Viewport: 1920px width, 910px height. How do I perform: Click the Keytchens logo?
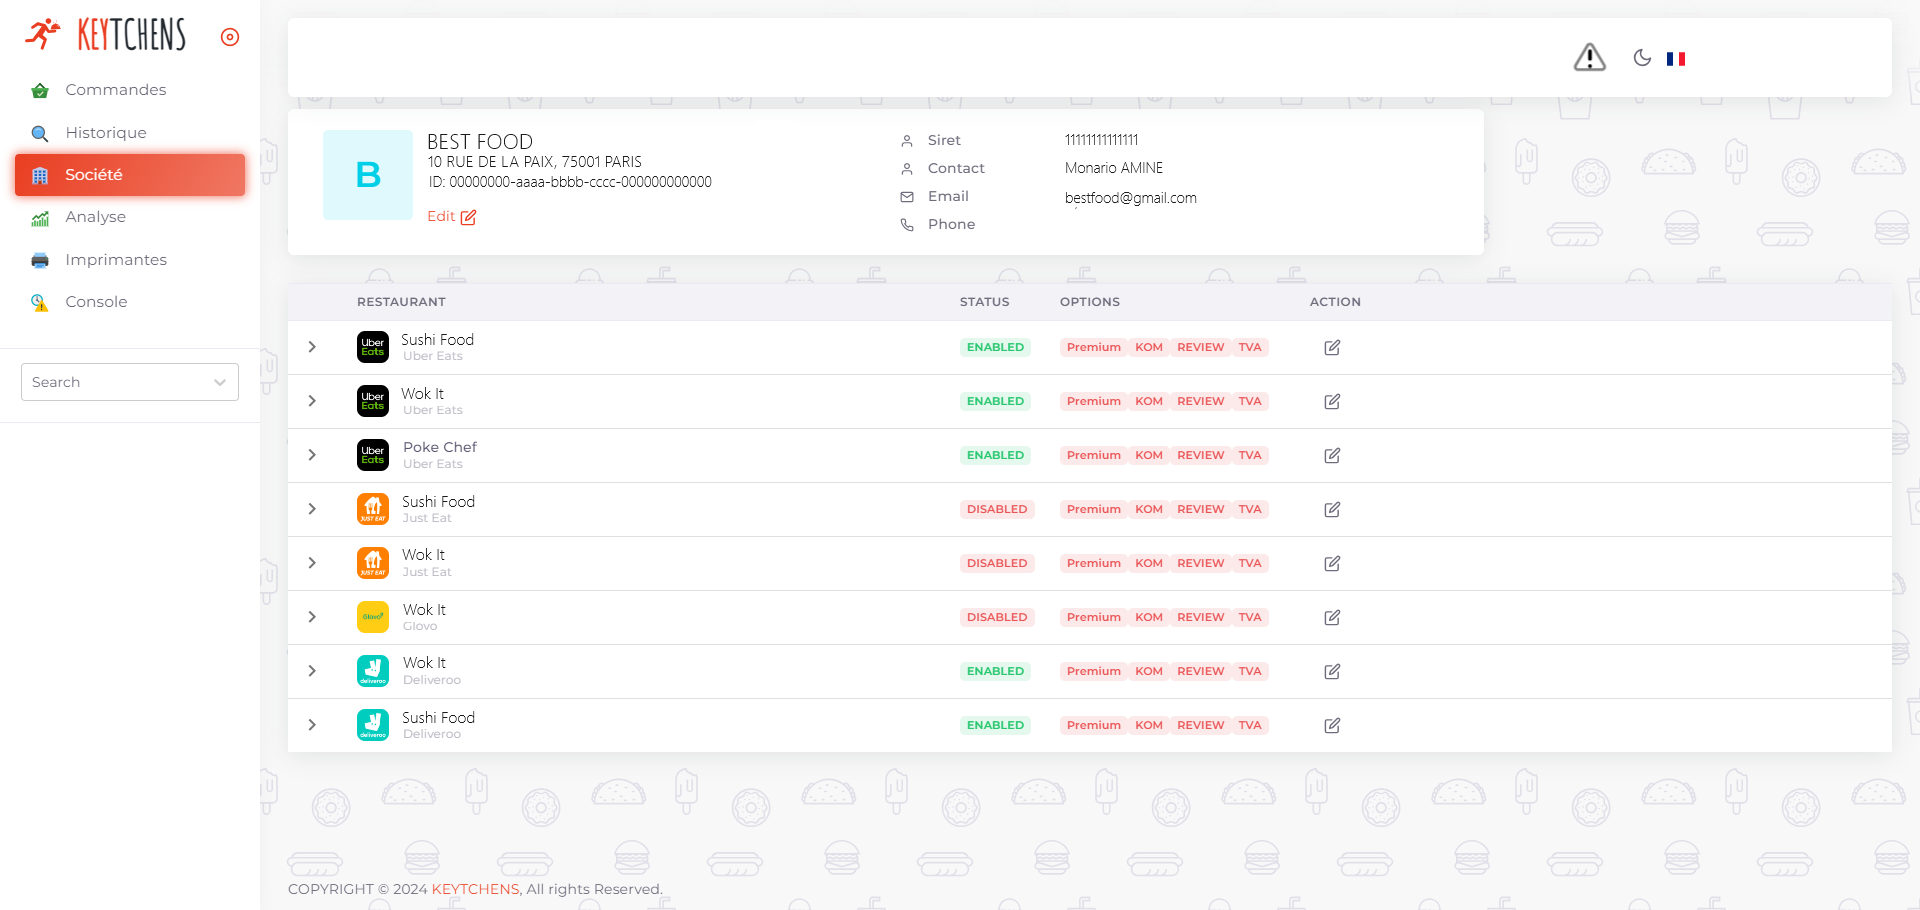pyautogui.click(x=106, y=35)
